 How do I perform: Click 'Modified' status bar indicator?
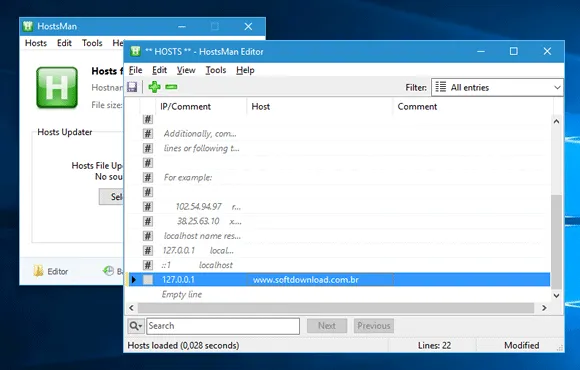coord(522,346)
